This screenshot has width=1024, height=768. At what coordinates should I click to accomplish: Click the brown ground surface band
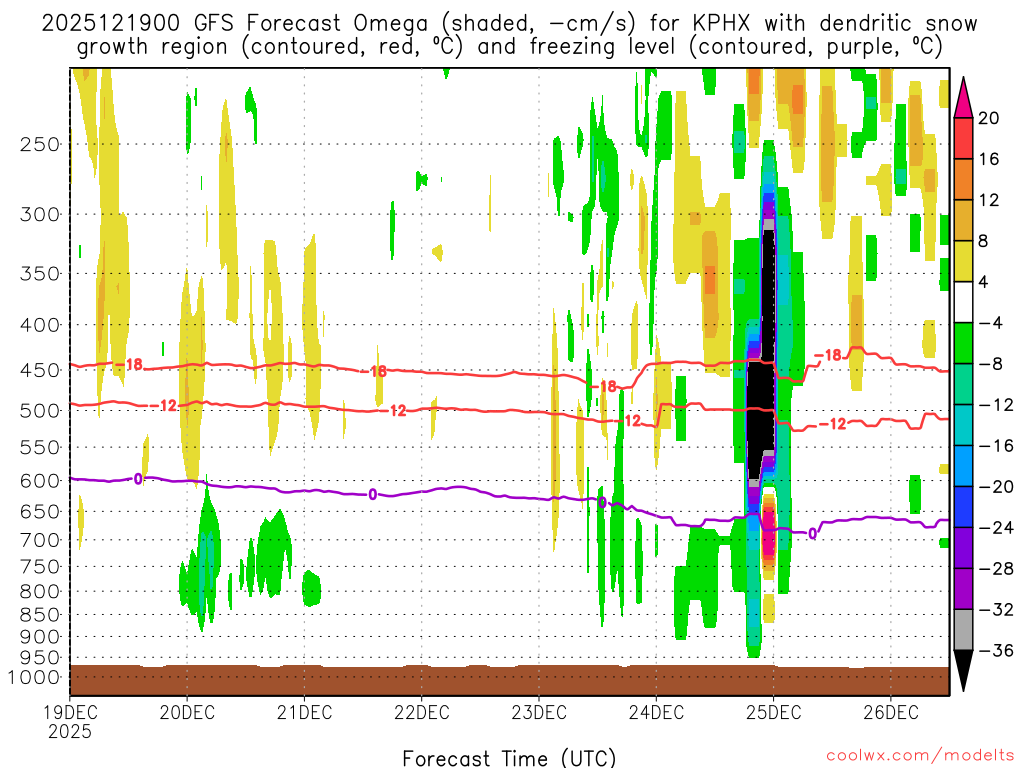tap(509, 680)
